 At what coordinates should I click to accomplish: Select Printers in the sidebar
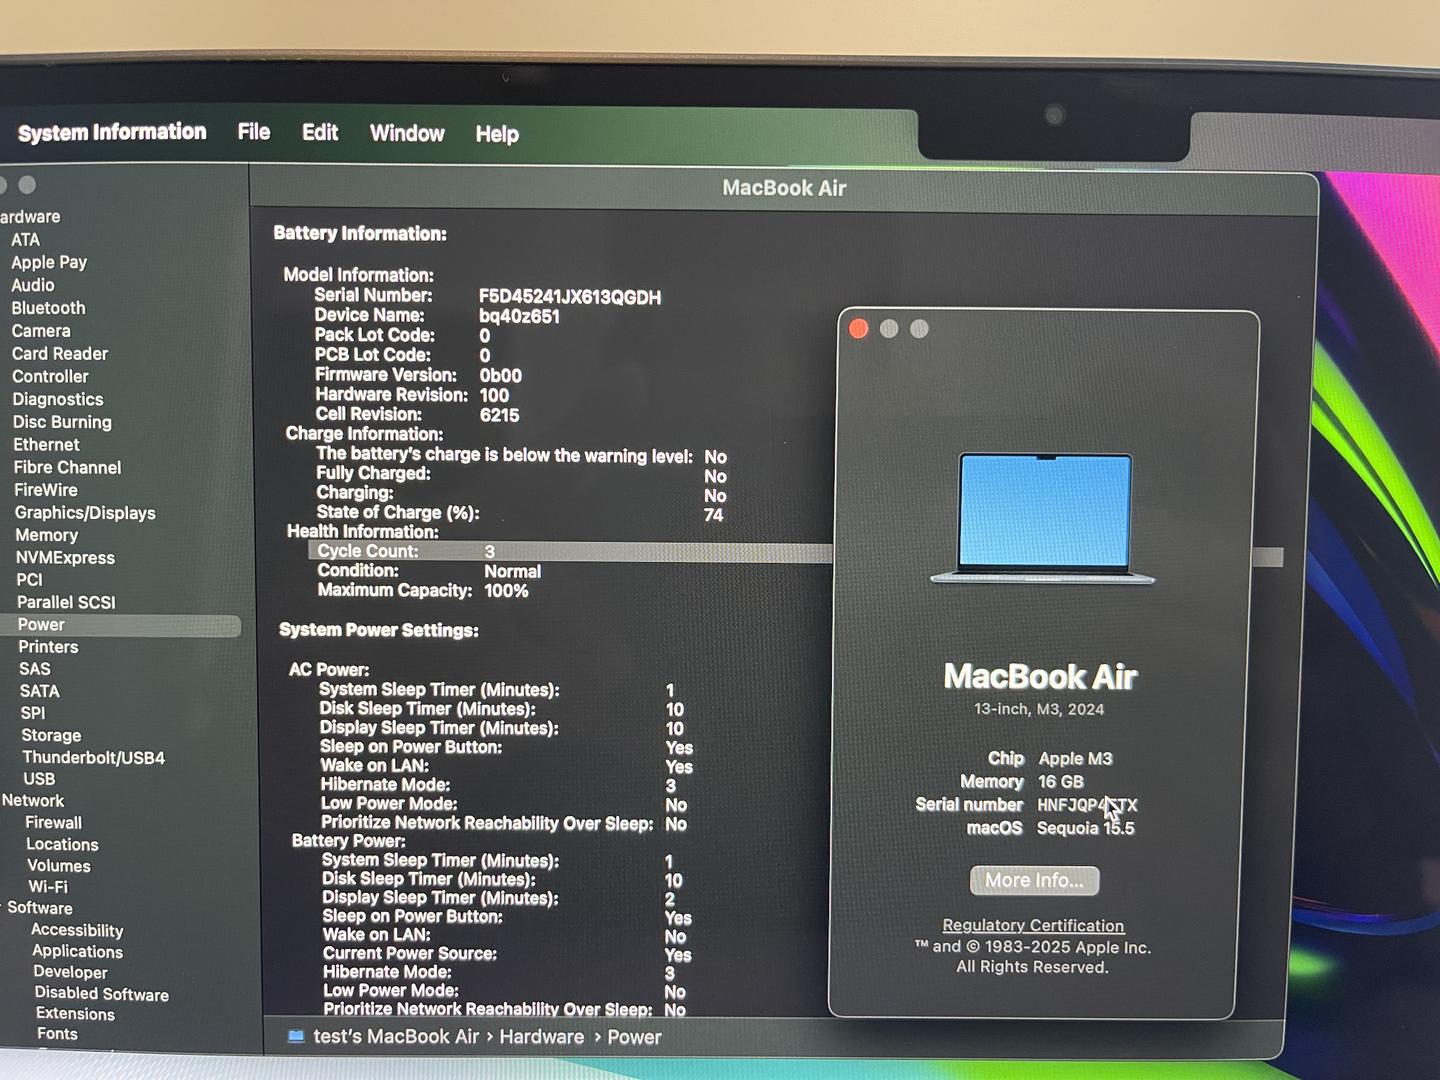point(48,647)
